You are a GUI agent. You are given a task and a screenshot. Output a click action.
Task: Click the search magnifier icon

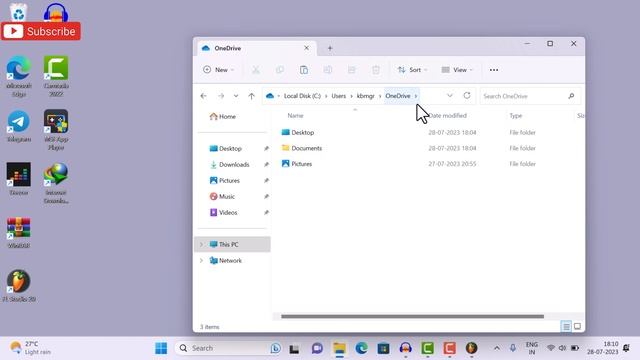tap(571, 96)
